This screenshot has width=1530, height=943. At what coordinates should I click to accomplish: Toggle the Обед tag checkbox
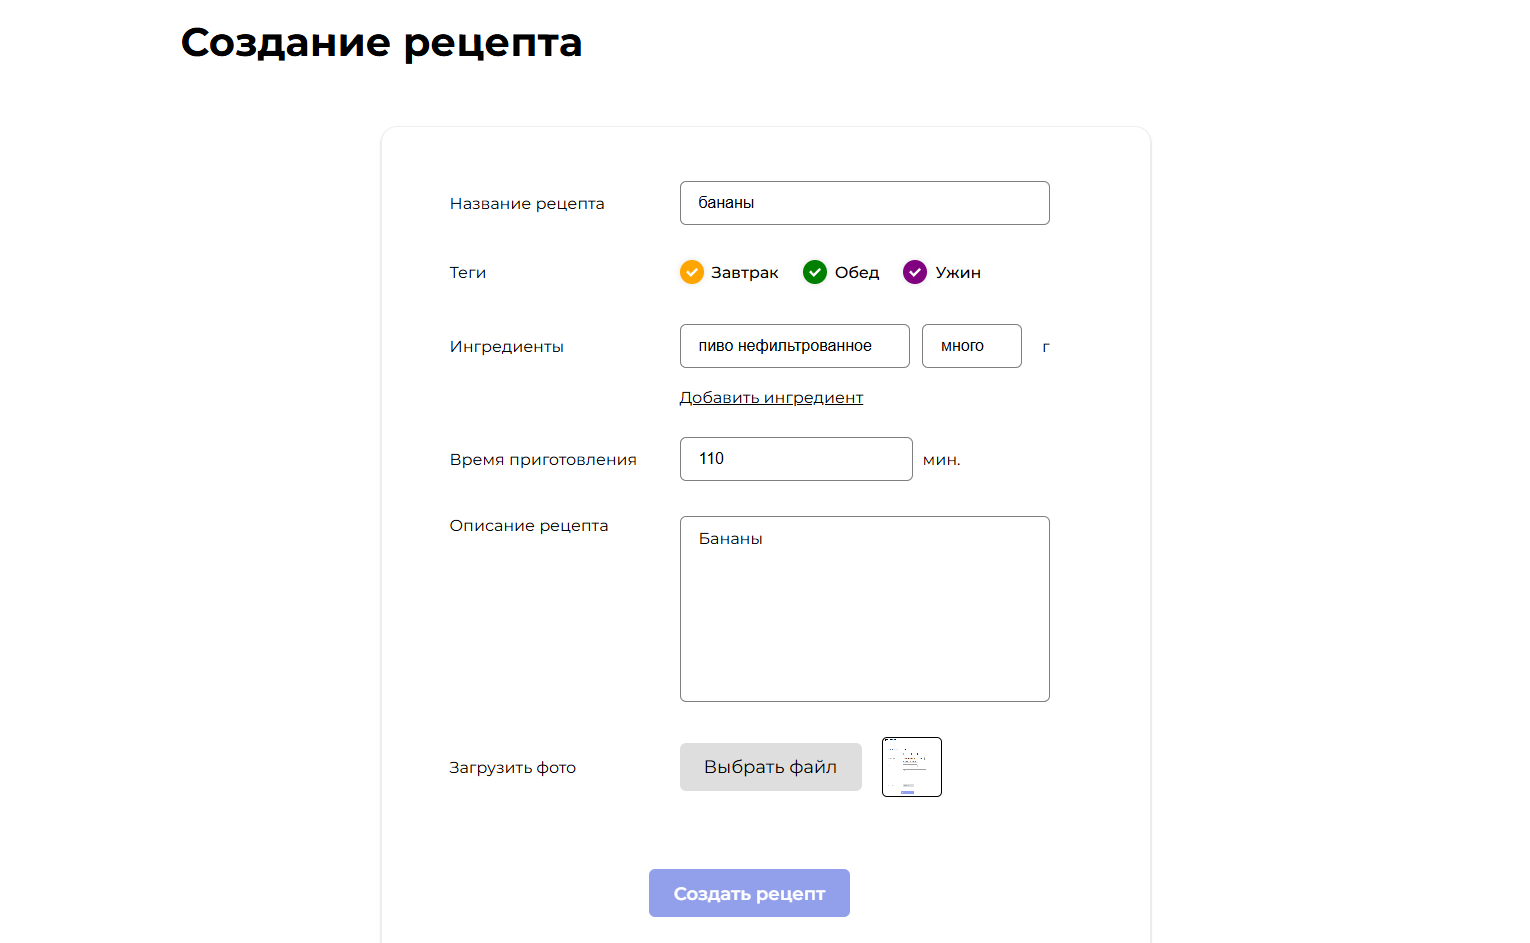pyautogui.click(x=815, y=272)
